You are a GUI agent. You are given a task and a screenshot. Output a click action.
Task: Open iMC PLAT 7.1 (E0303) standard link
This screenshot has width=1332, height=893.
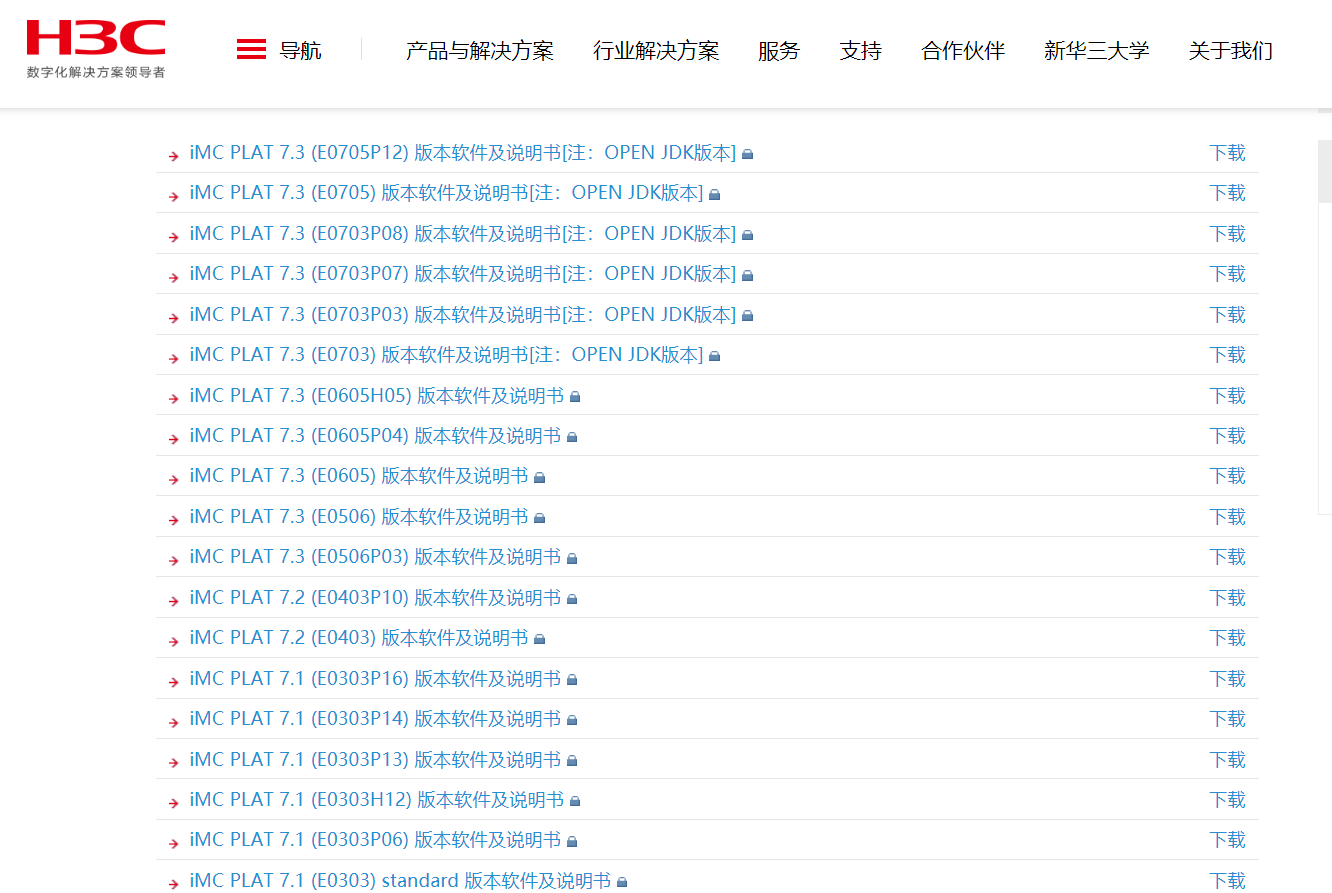[400, 881]
